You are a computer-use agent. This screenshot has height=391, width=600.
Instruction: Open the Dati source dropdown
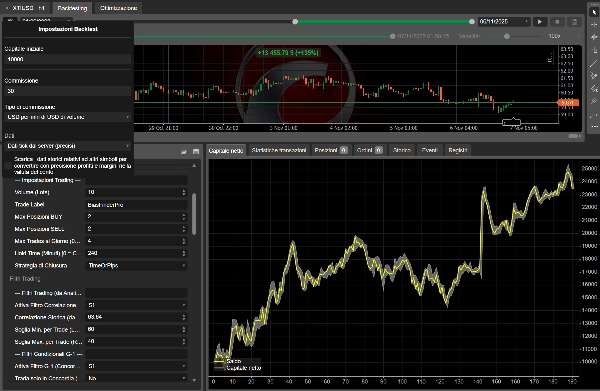coord(67,146)
